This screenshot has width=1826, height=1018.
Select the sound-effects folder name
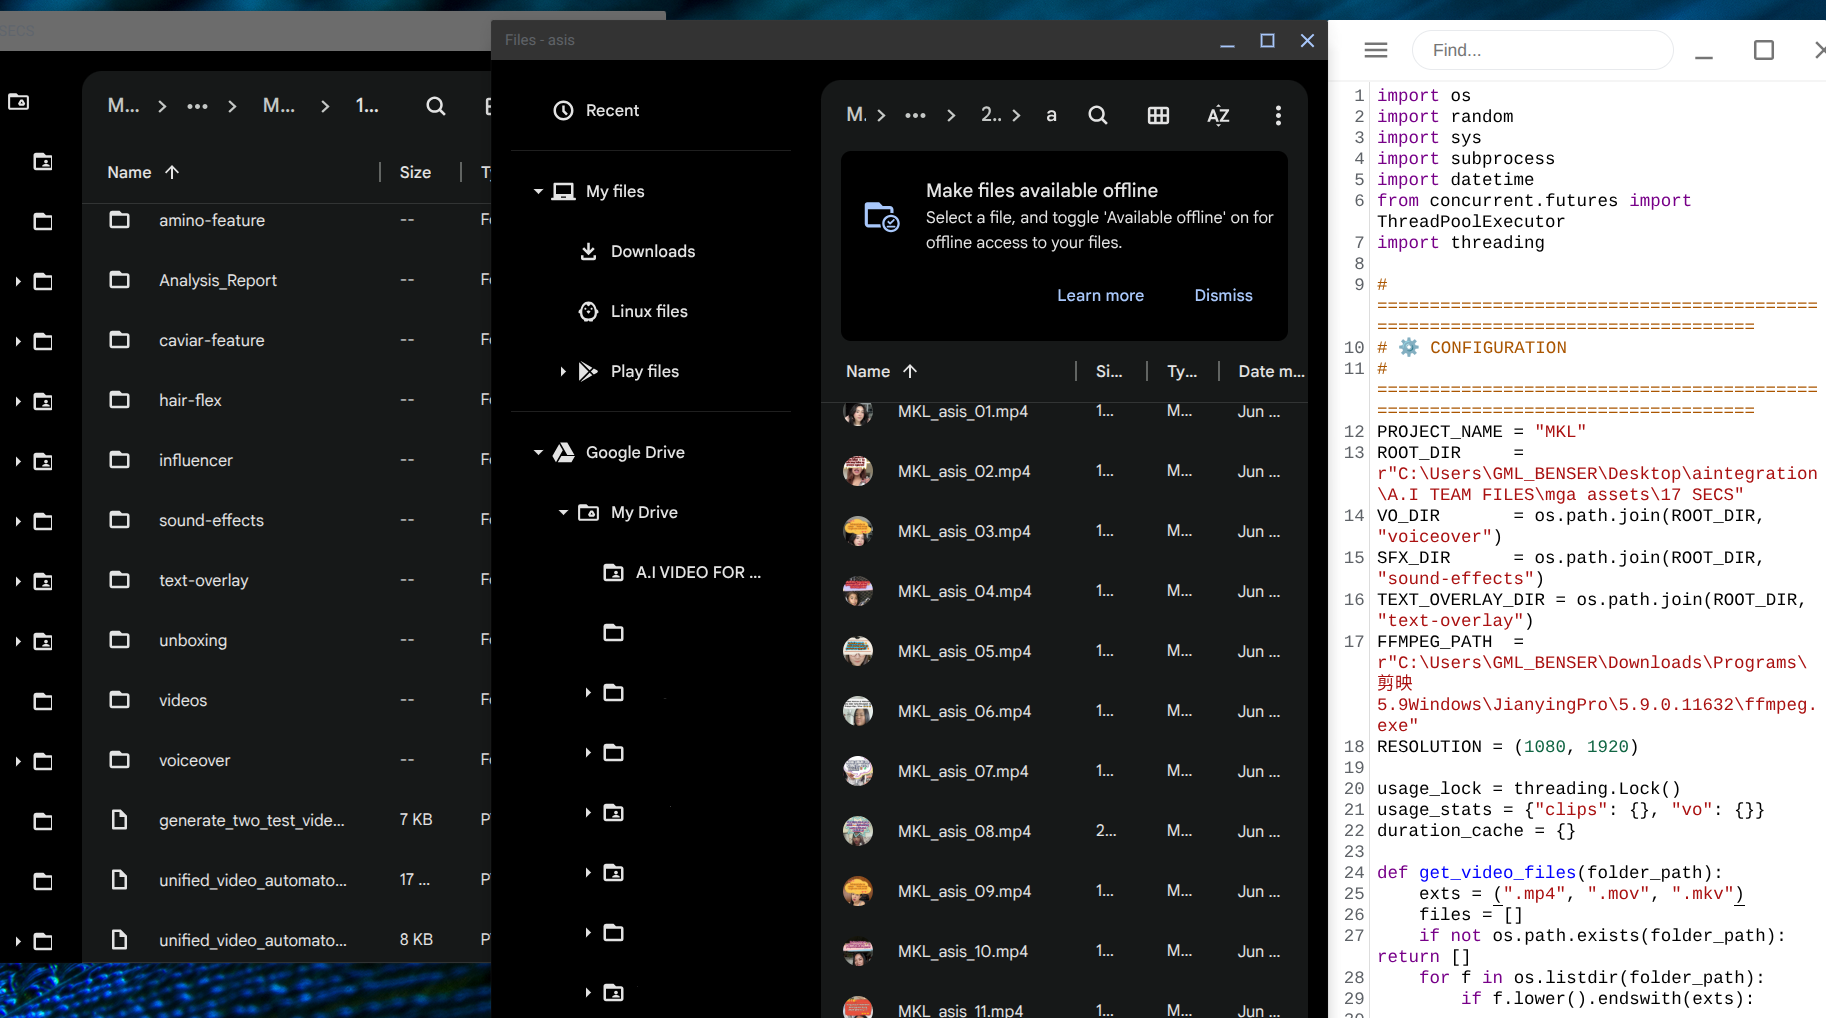(212, 520)
